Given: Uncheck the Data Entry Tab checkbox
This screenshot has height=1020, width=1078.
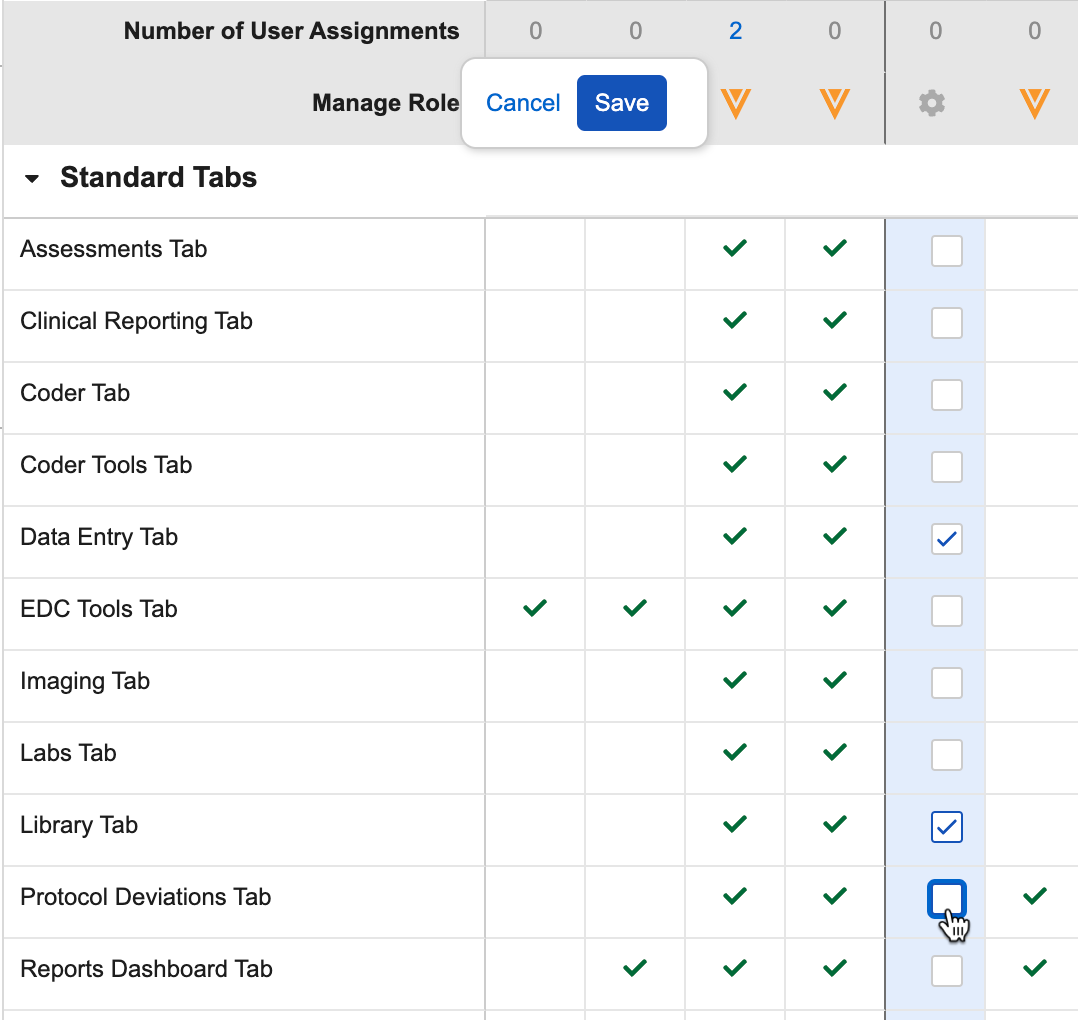Looking at the screenshot, I should click(946, 540).
